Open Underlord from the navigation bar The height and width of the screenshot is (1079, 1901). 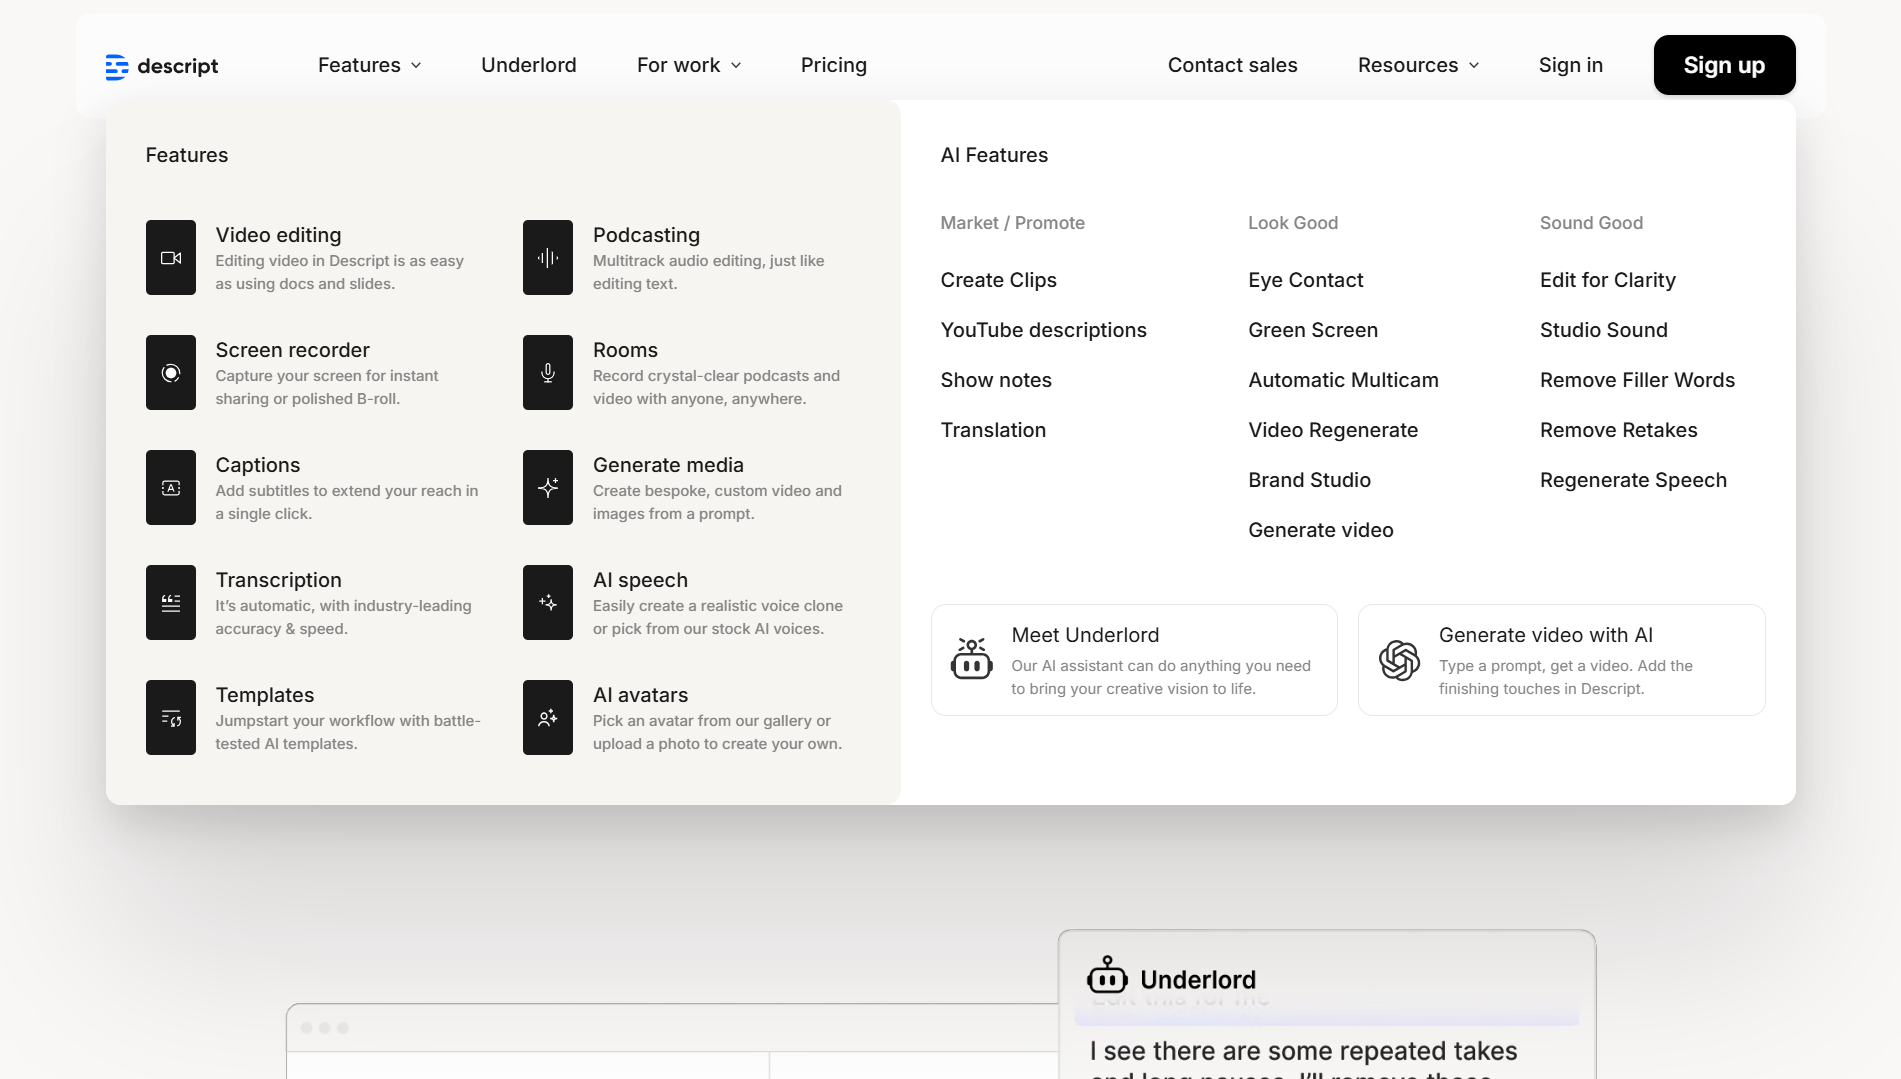click(528, 65)
